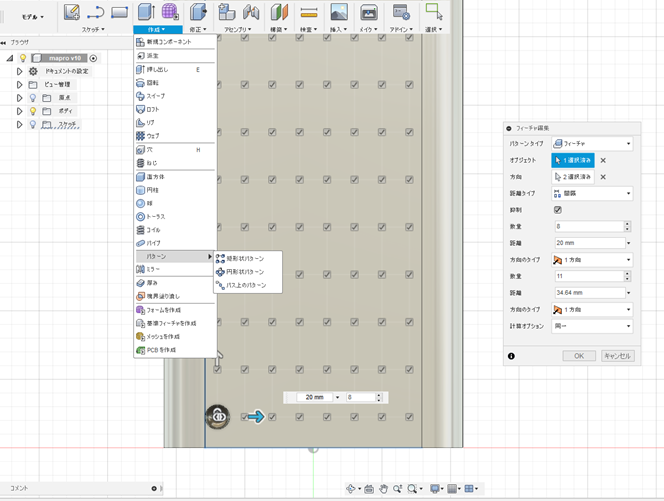Click the Orbit icon in navigation bar
This screenshot has height=501, width=664.
(351, 489)
